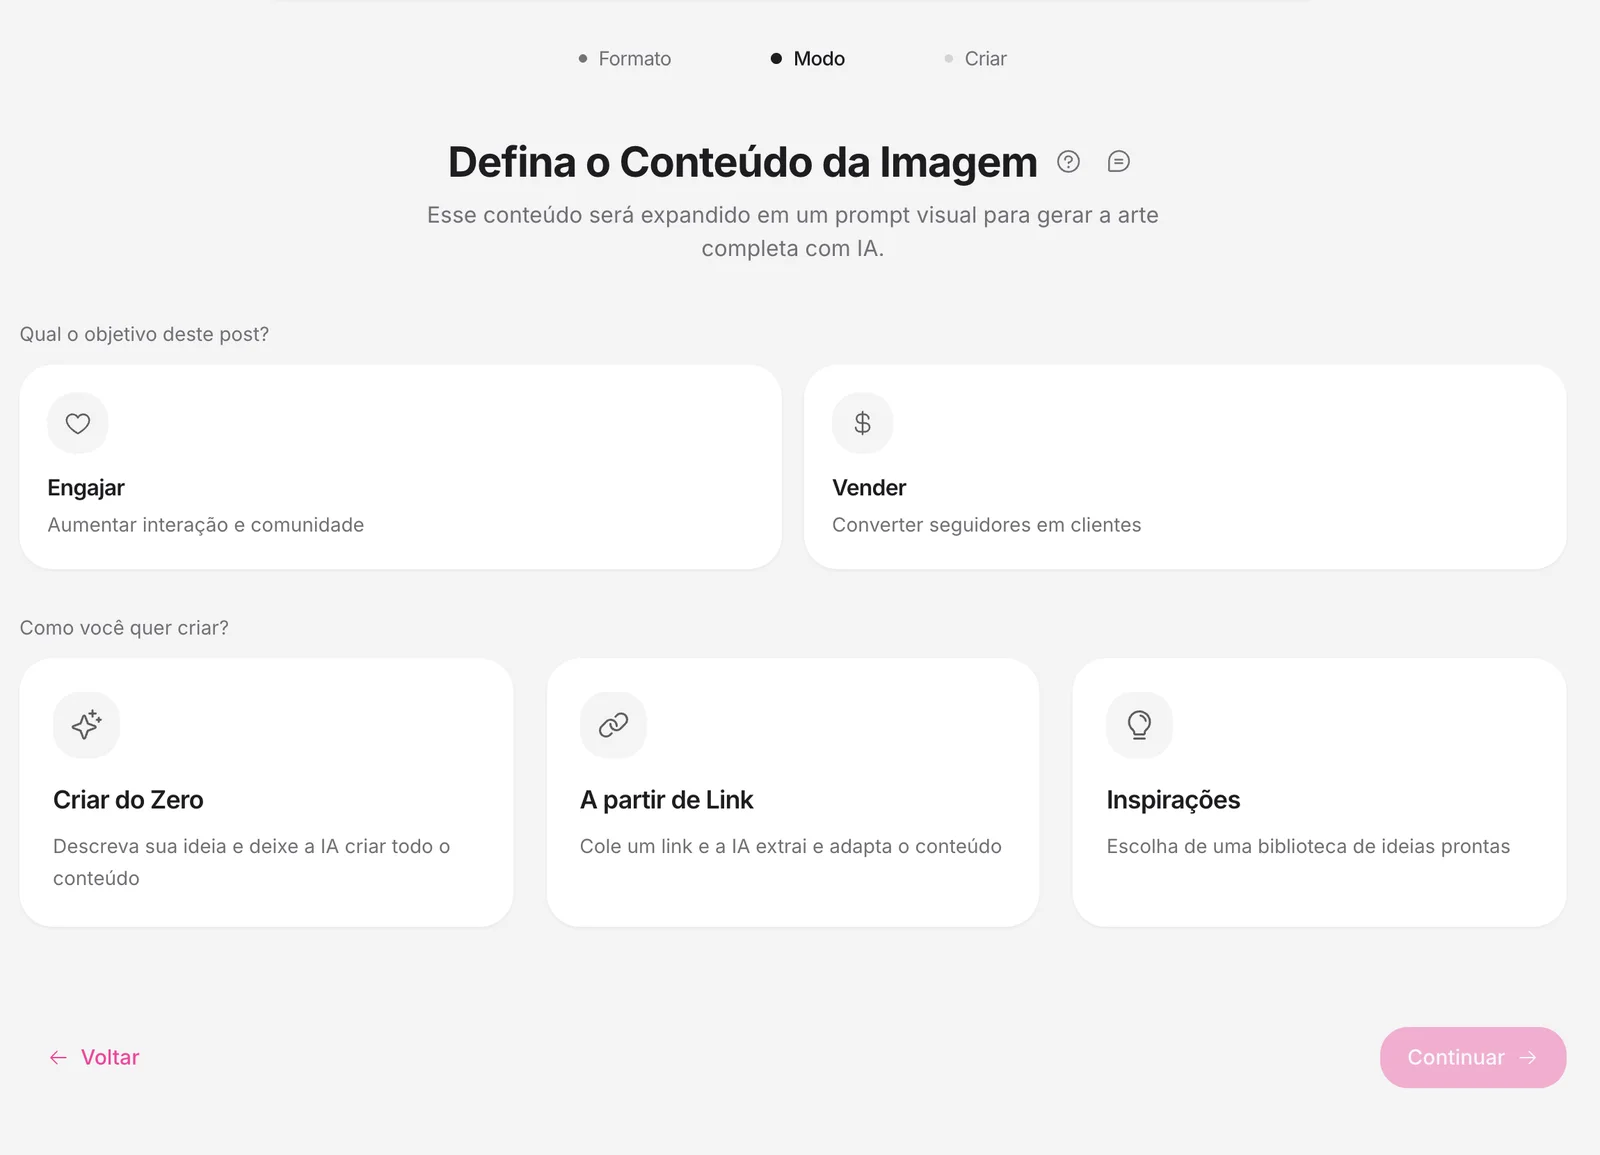Click the text 'Aumentar interação e comunidade'

click(206, 525)
